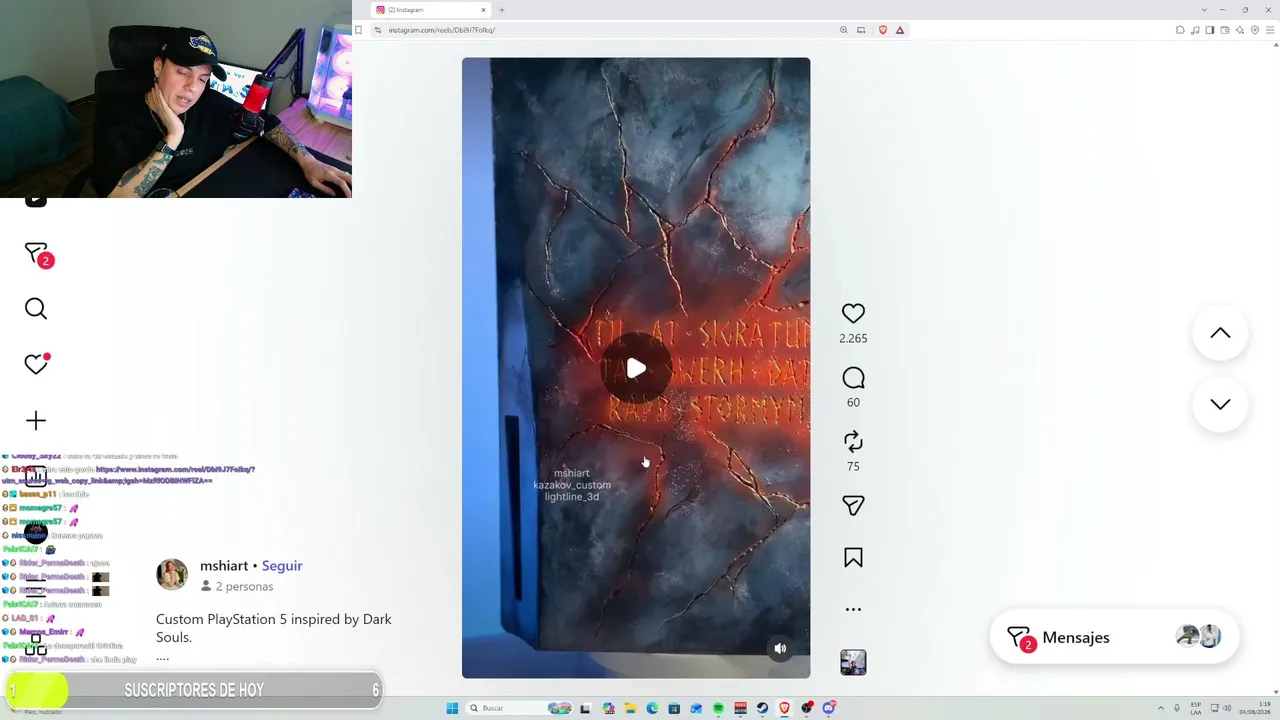The width and height of the screenshot is (1280, 720).
Task: Go to the next reel
Action: click(1220, 404)
